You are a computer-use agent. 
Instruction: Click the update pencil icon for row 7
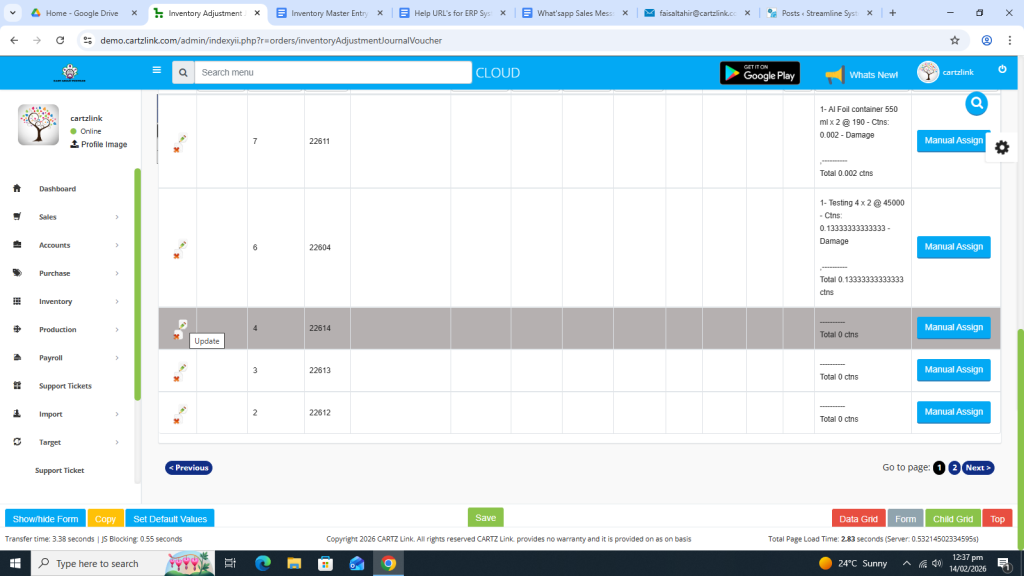click(x=182, y=138)
